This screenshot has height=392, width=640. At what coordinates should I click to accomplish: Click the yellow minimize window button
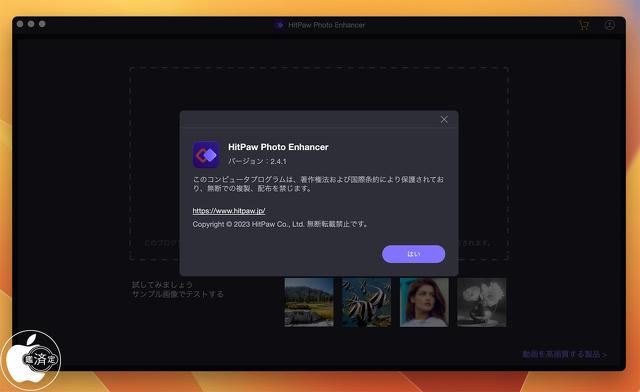[x=31, y=24]
